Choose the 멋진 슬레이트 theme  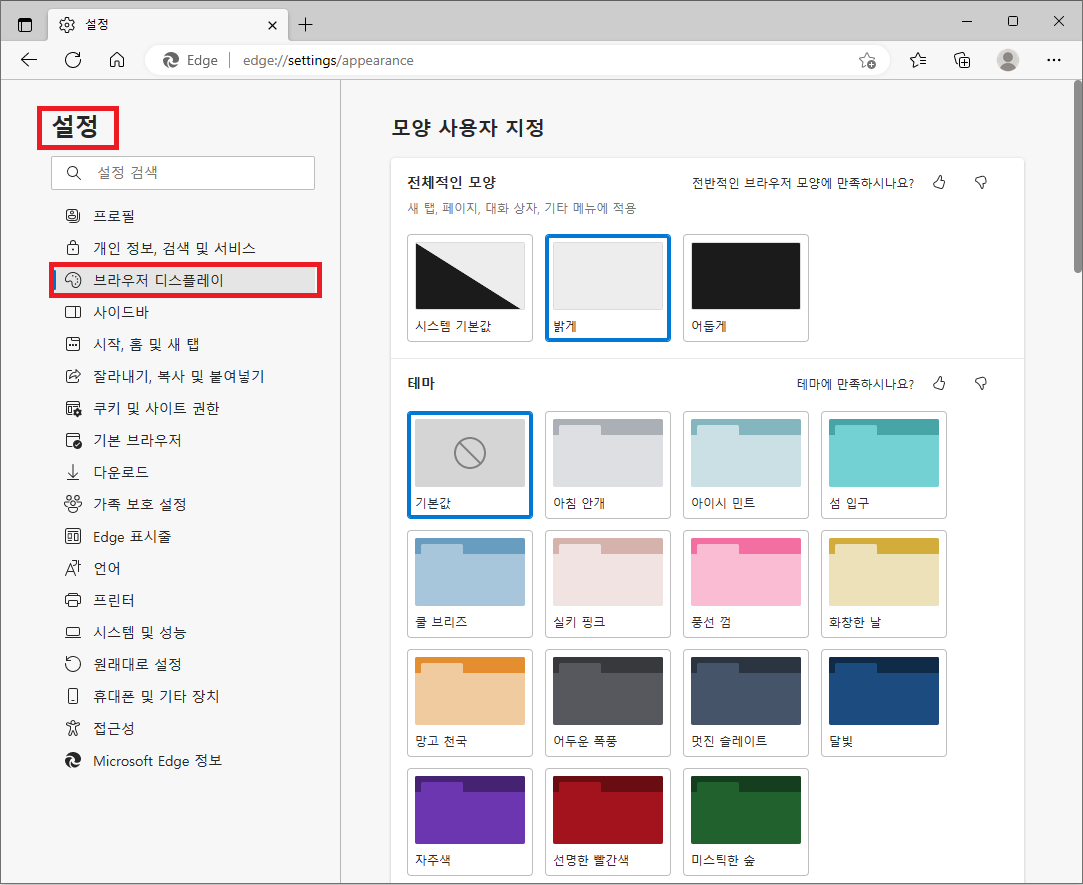[x=746, y=703]
